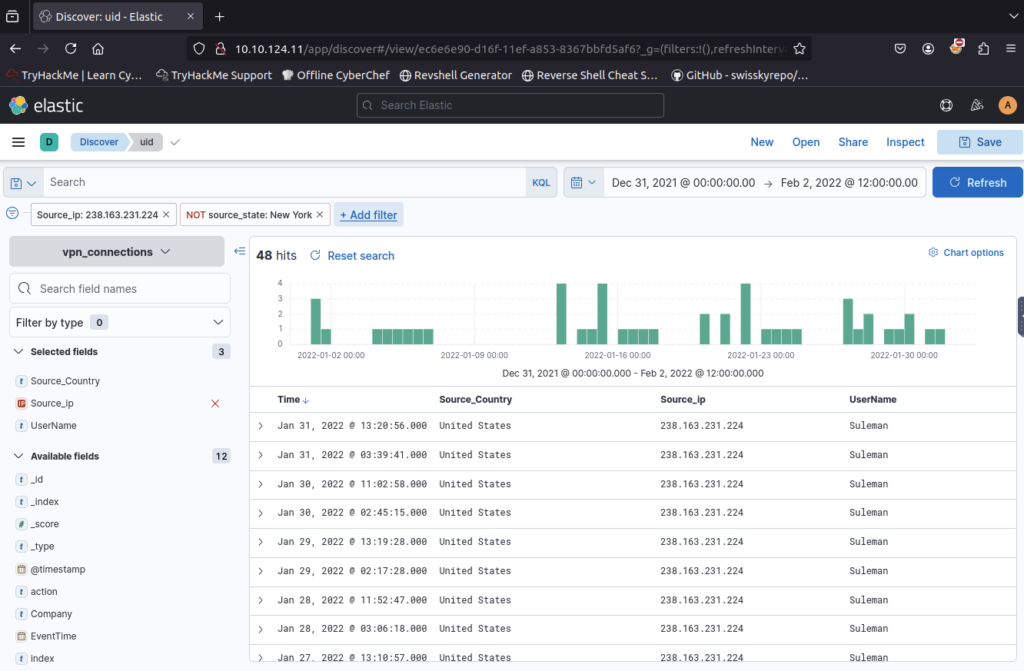Open the TryHackMe Support bookmark
This screenshot has width=1024, height=671.
214,75
